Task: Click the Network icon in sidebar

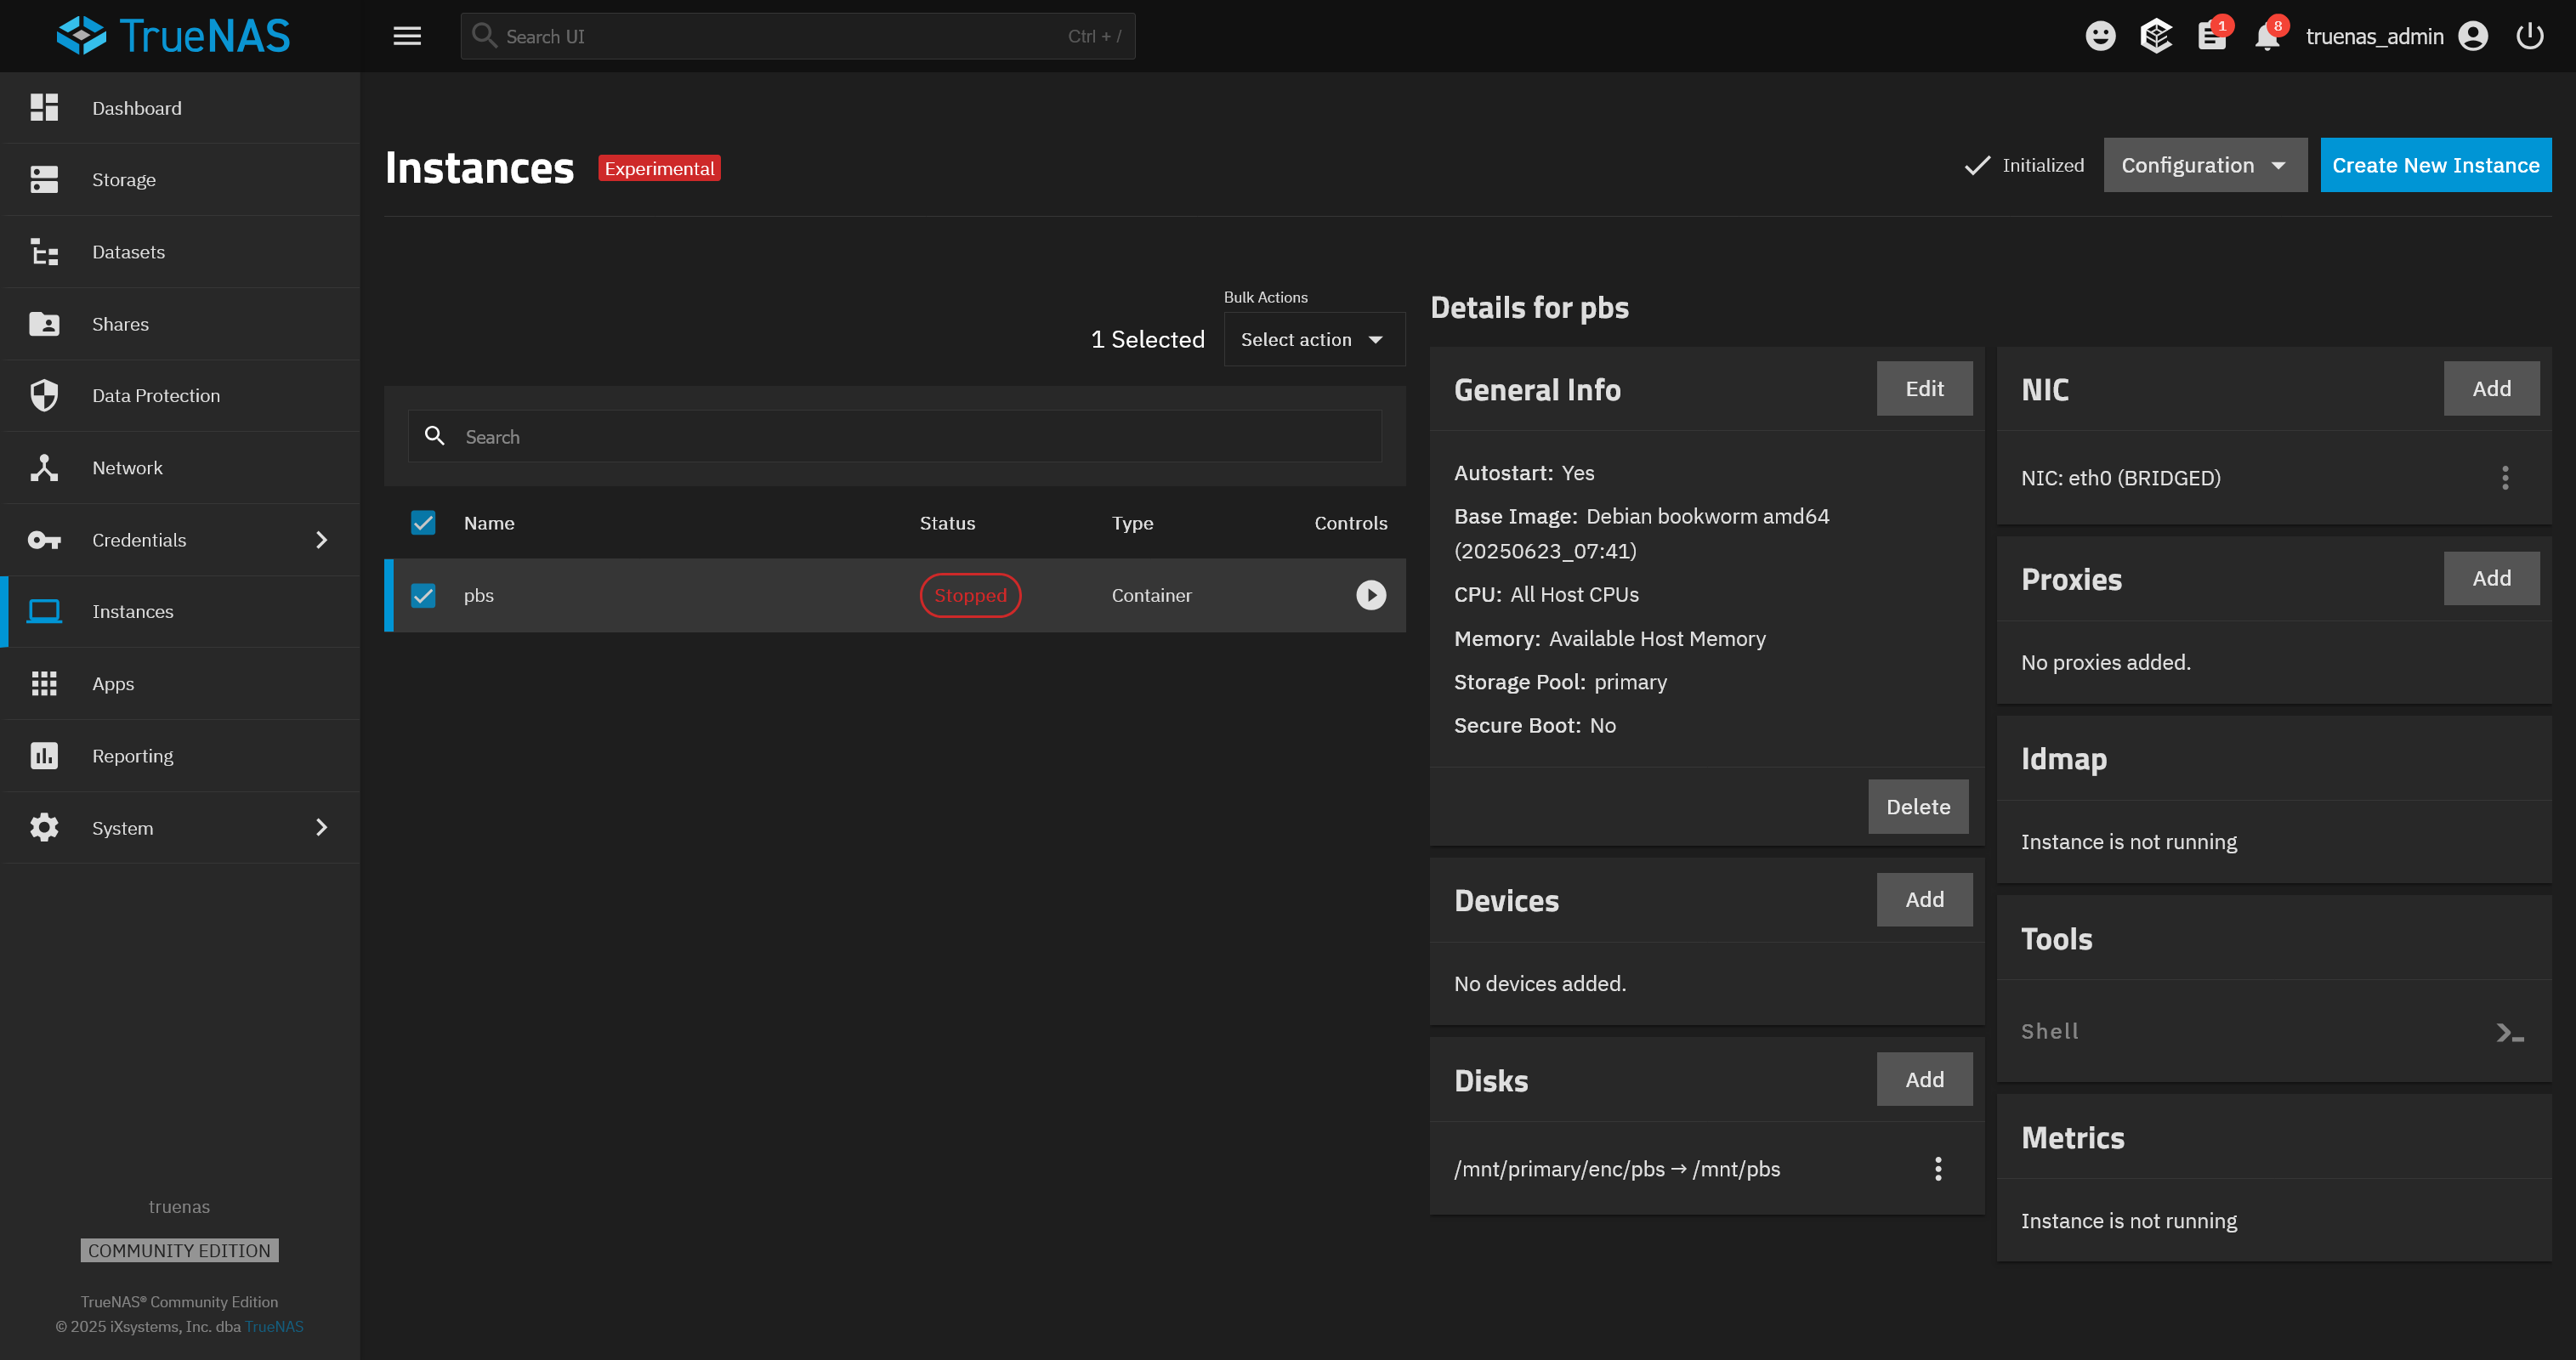Action: tap(44, 468)
